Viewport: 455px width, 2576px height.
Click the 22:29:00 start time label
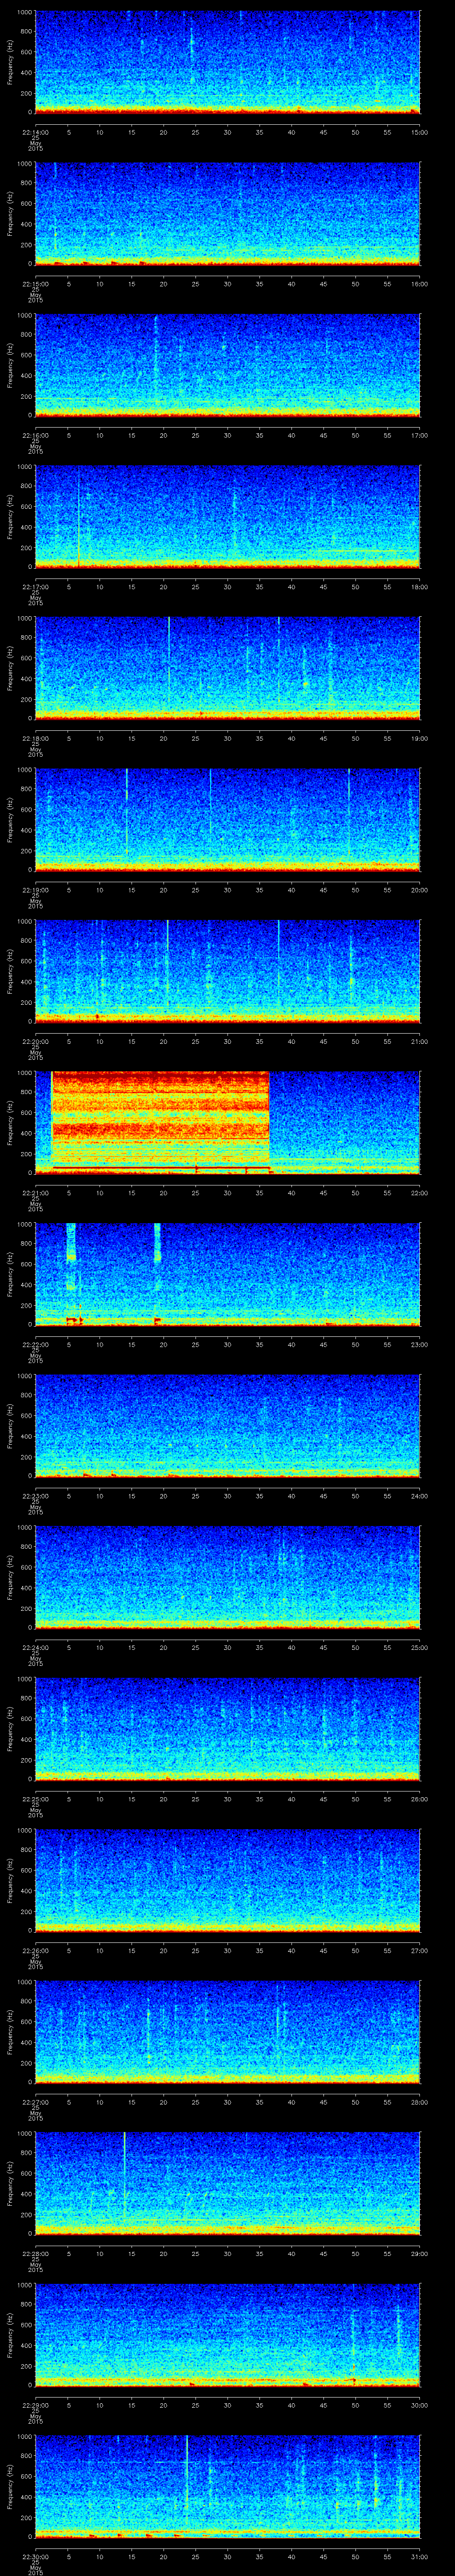tap(35, 2405)
